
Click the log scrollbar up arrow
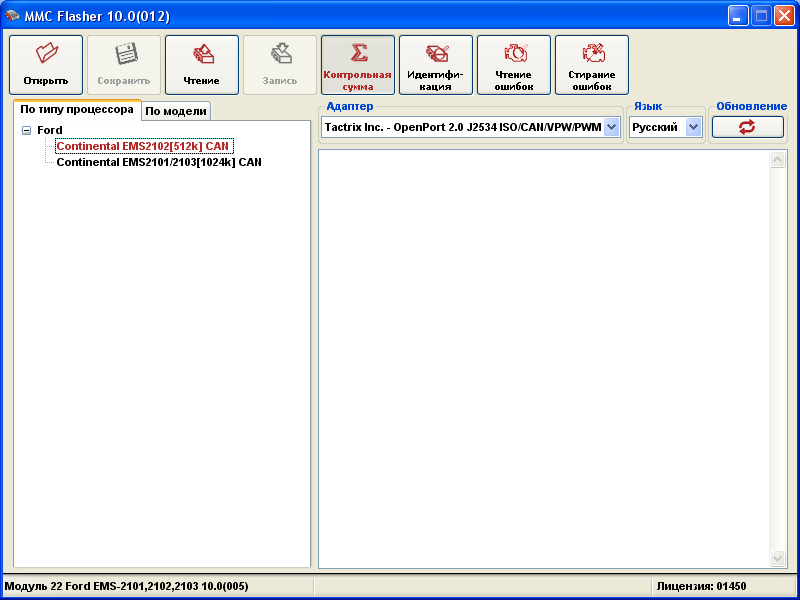777,160
